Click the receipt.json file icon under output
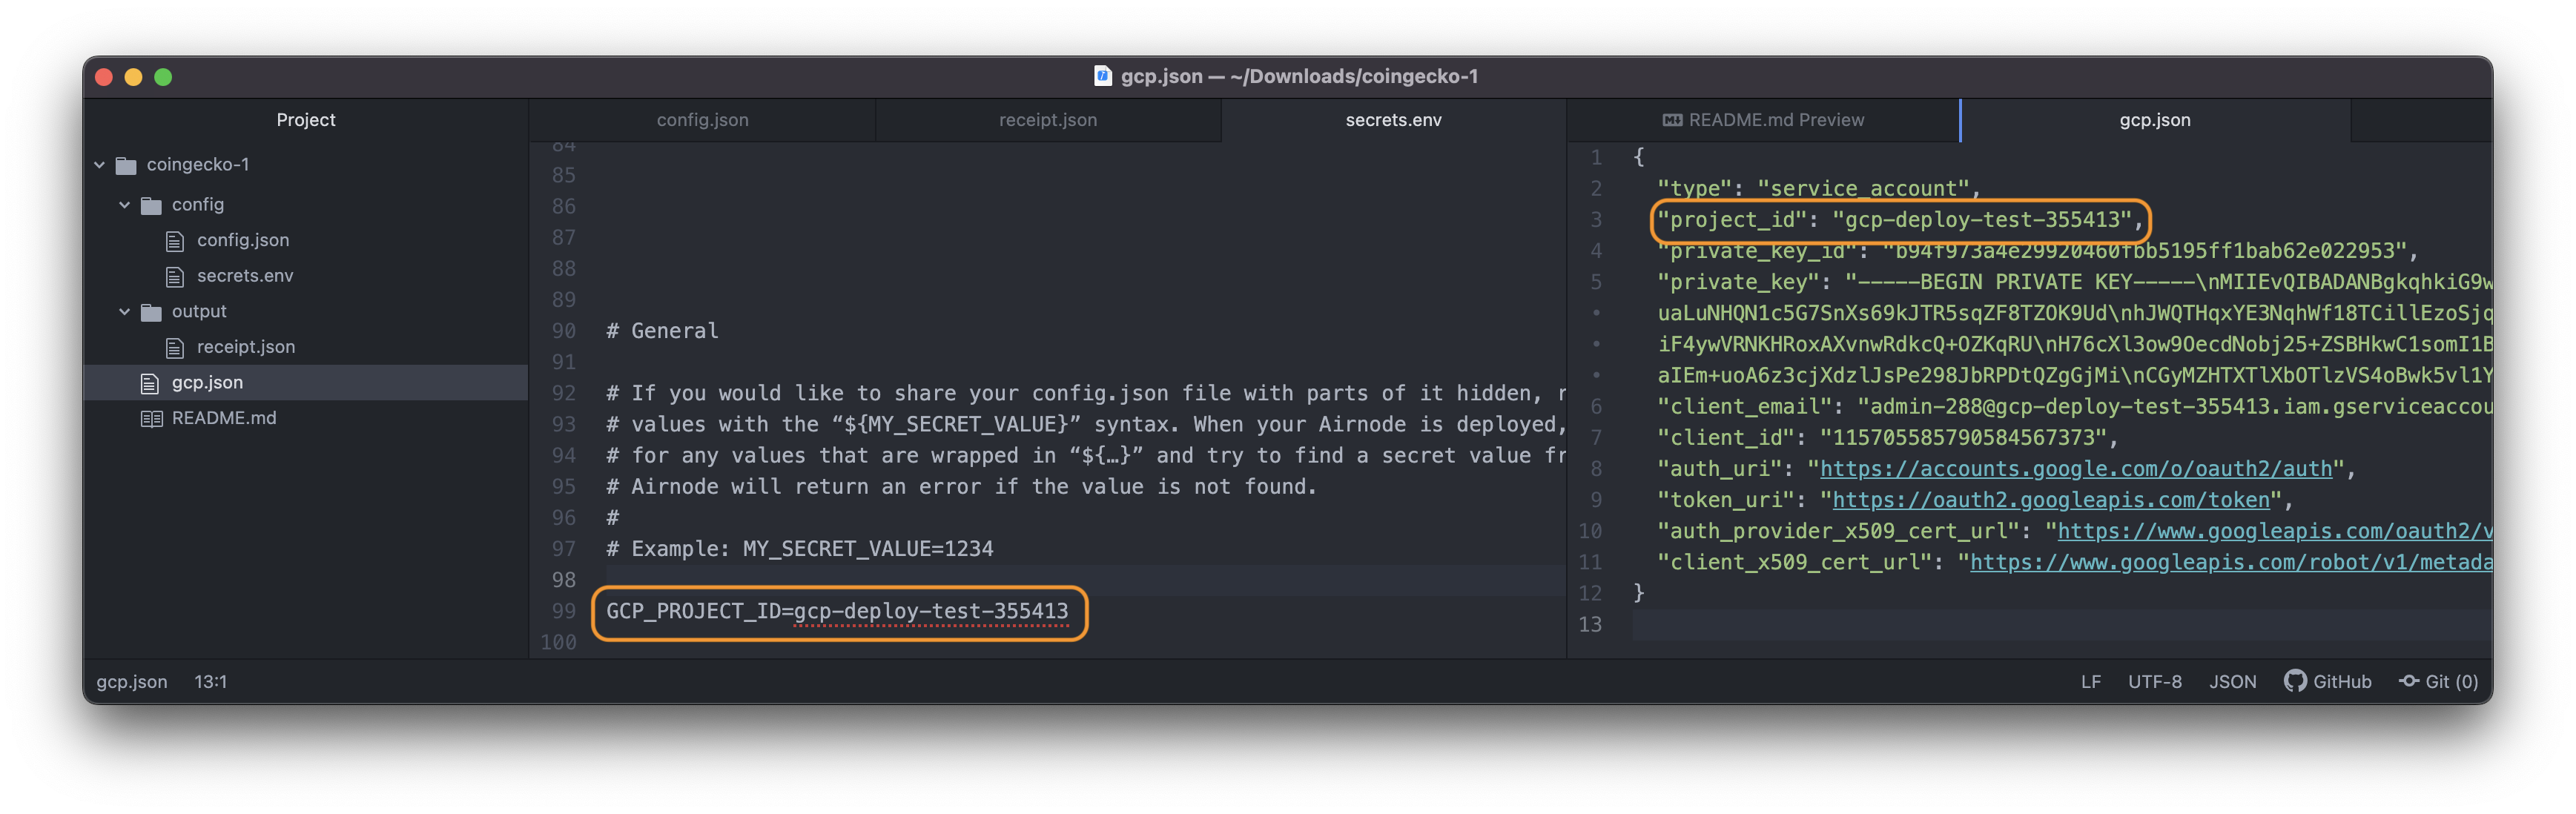The height and width of the screenshot is (814, 2576). (174, 346)
